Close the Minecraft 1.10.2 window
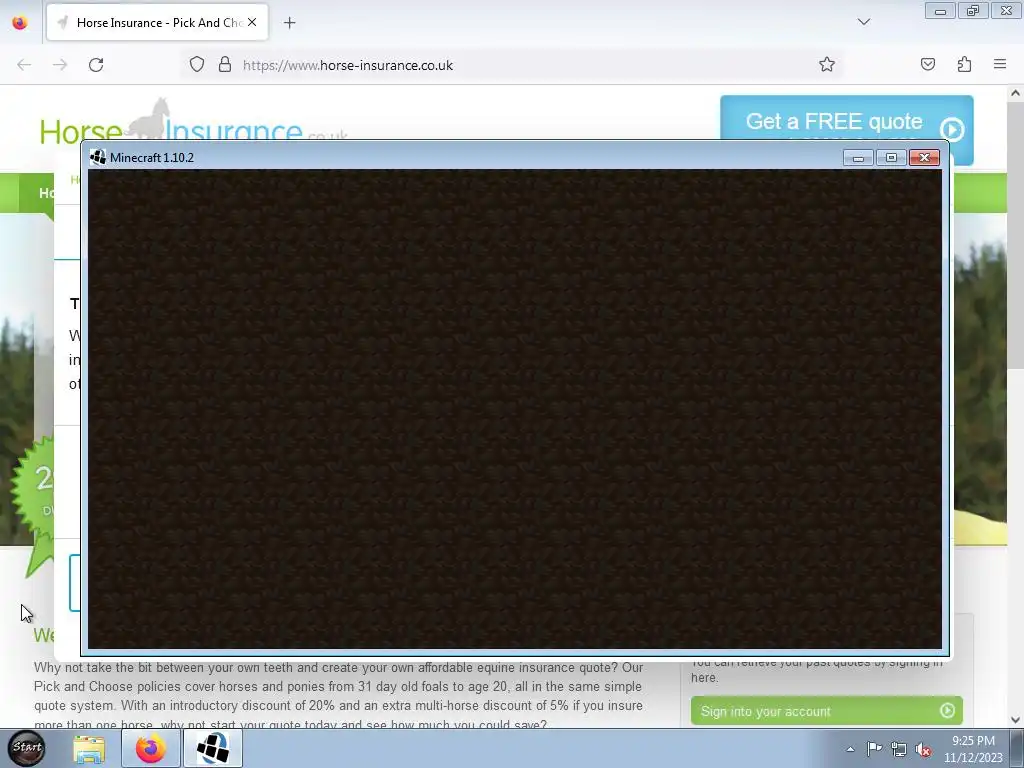This screenshot has height=768, width=1024. 924,157
